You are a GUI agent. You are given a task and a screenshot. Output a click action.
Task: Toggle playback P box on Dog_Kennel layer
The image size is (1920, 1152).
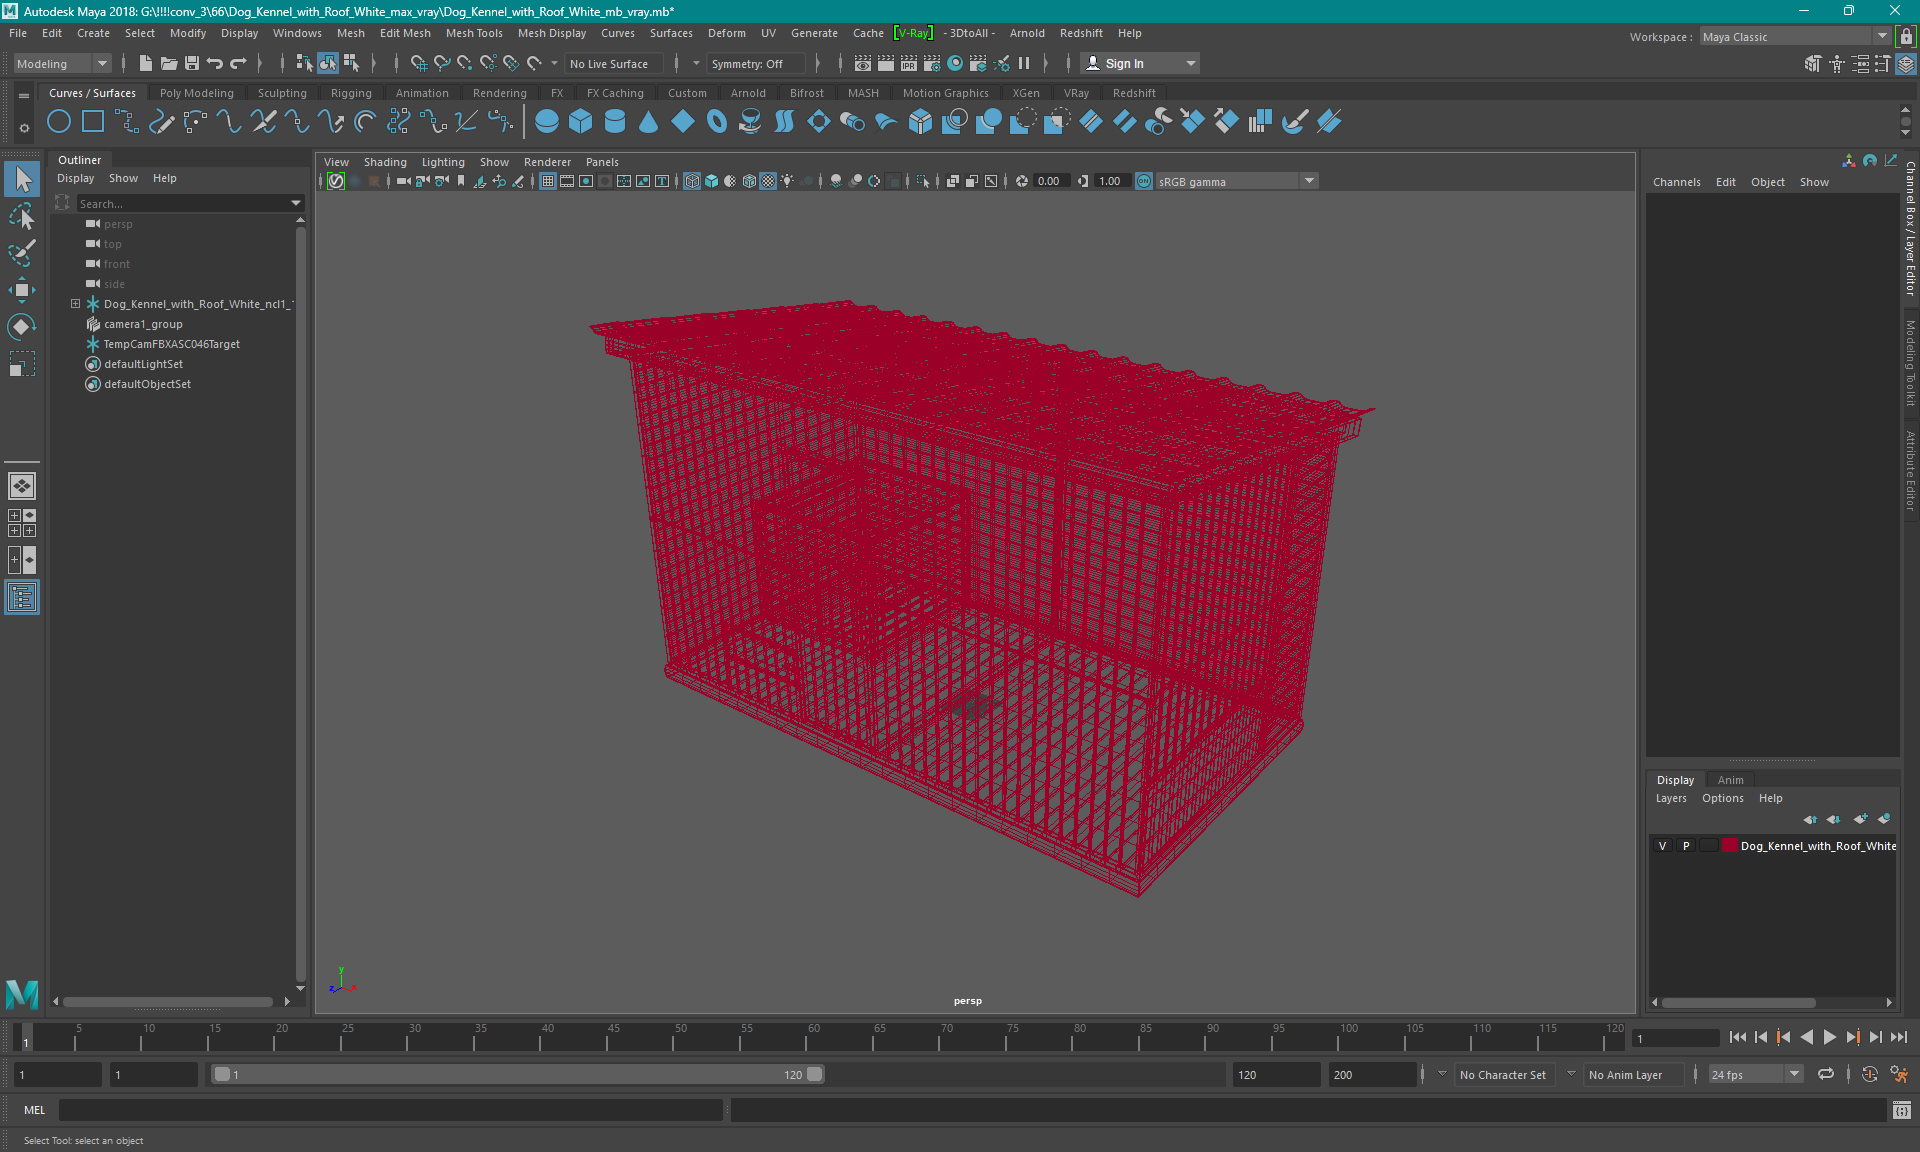1686,846
